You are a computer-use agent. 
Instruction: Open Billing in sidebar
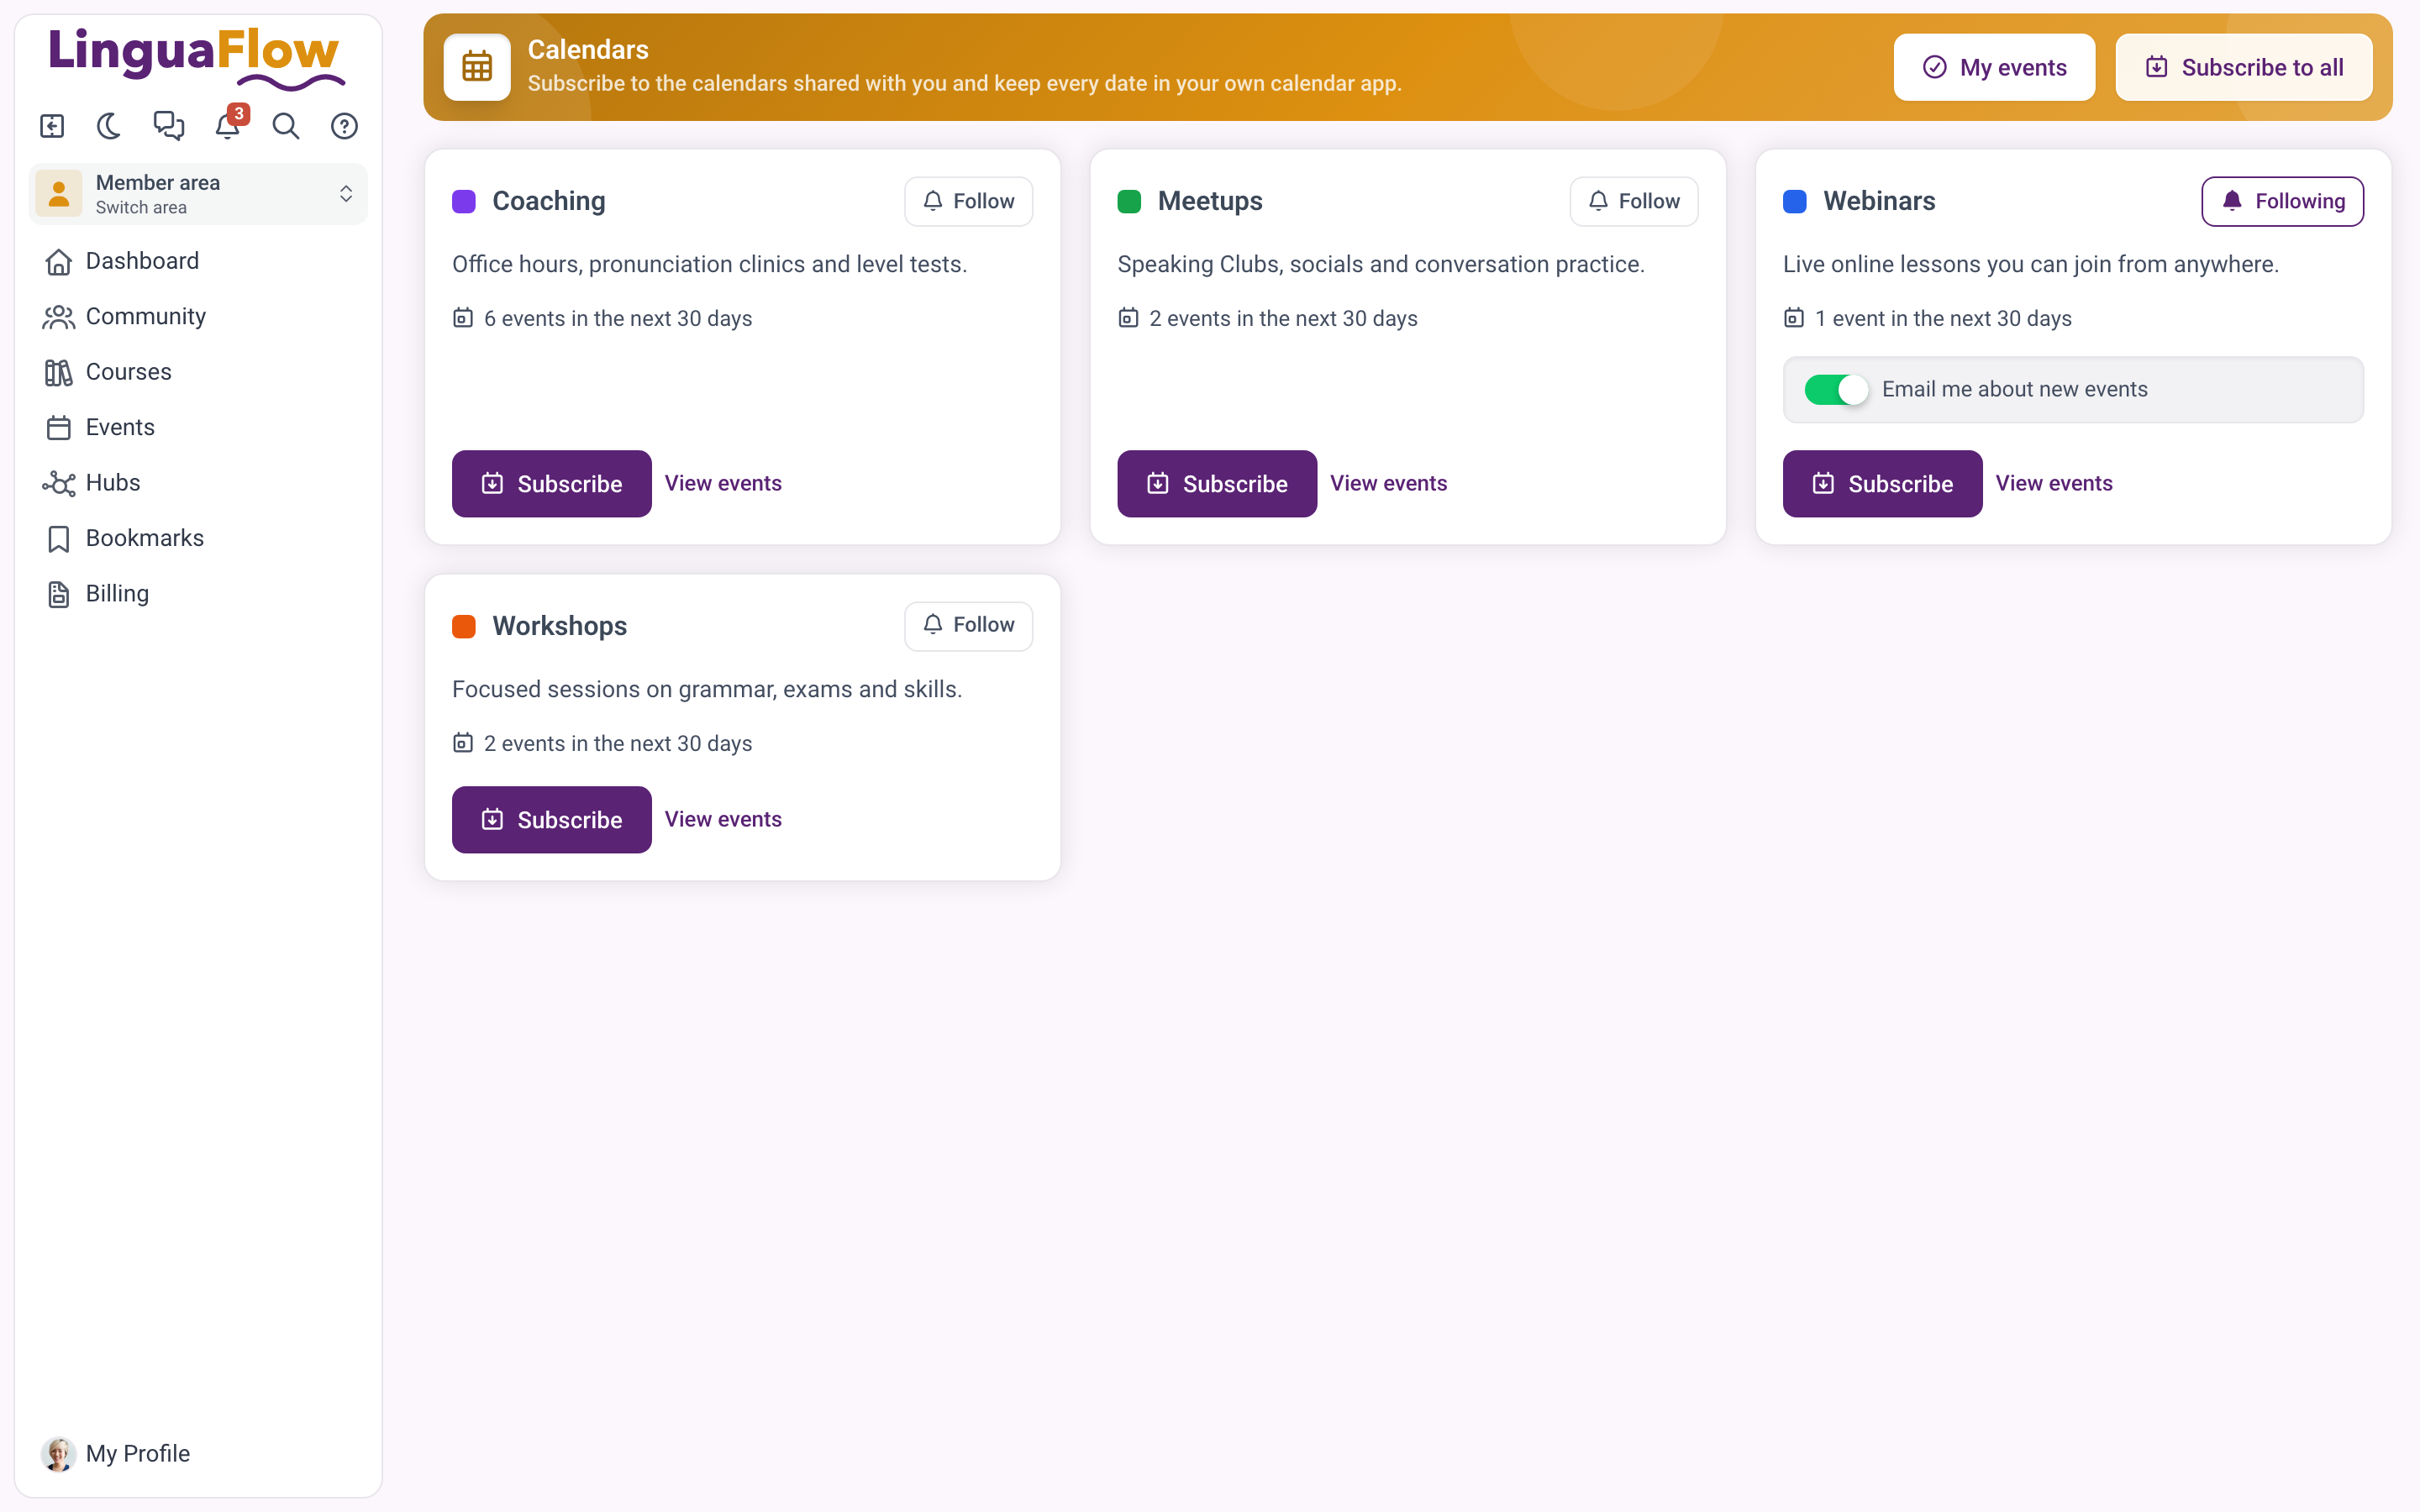(198, 594)
